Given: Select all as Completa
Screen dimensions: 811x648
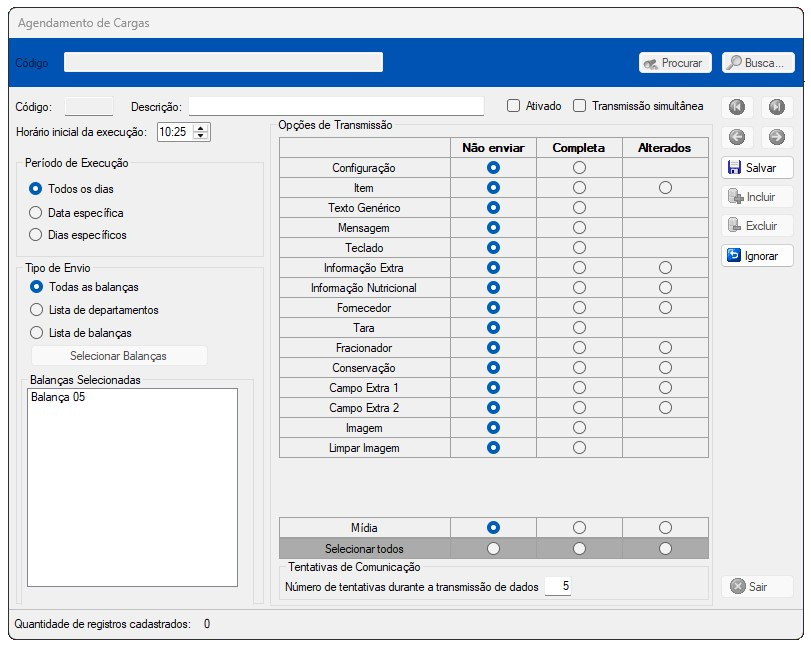Looking at the screenshot, I should tap(579, 548).
